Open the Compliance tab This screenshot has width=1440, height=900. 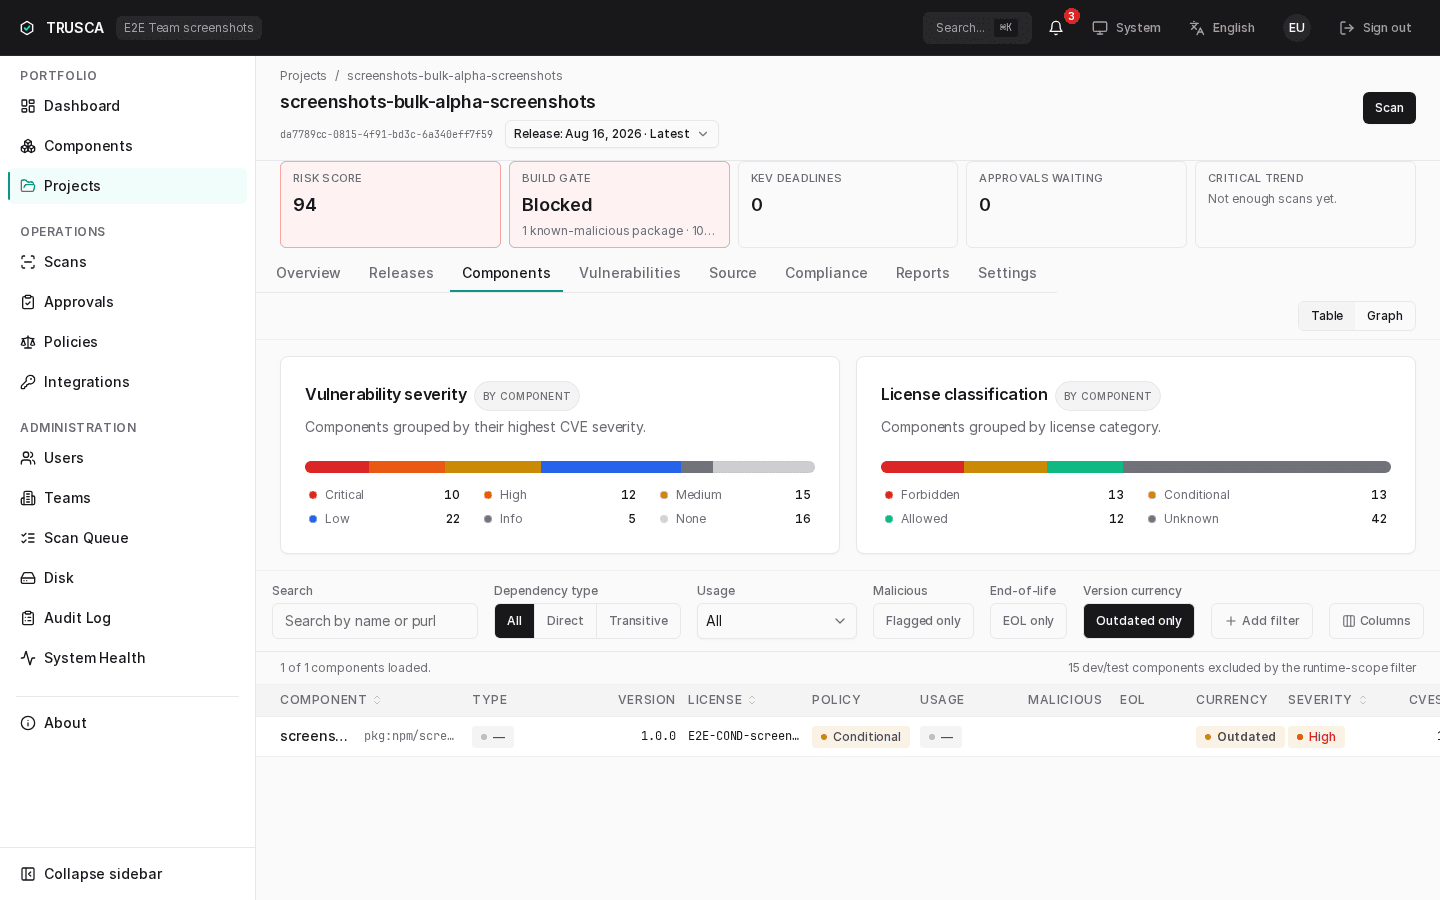point(826,273)
